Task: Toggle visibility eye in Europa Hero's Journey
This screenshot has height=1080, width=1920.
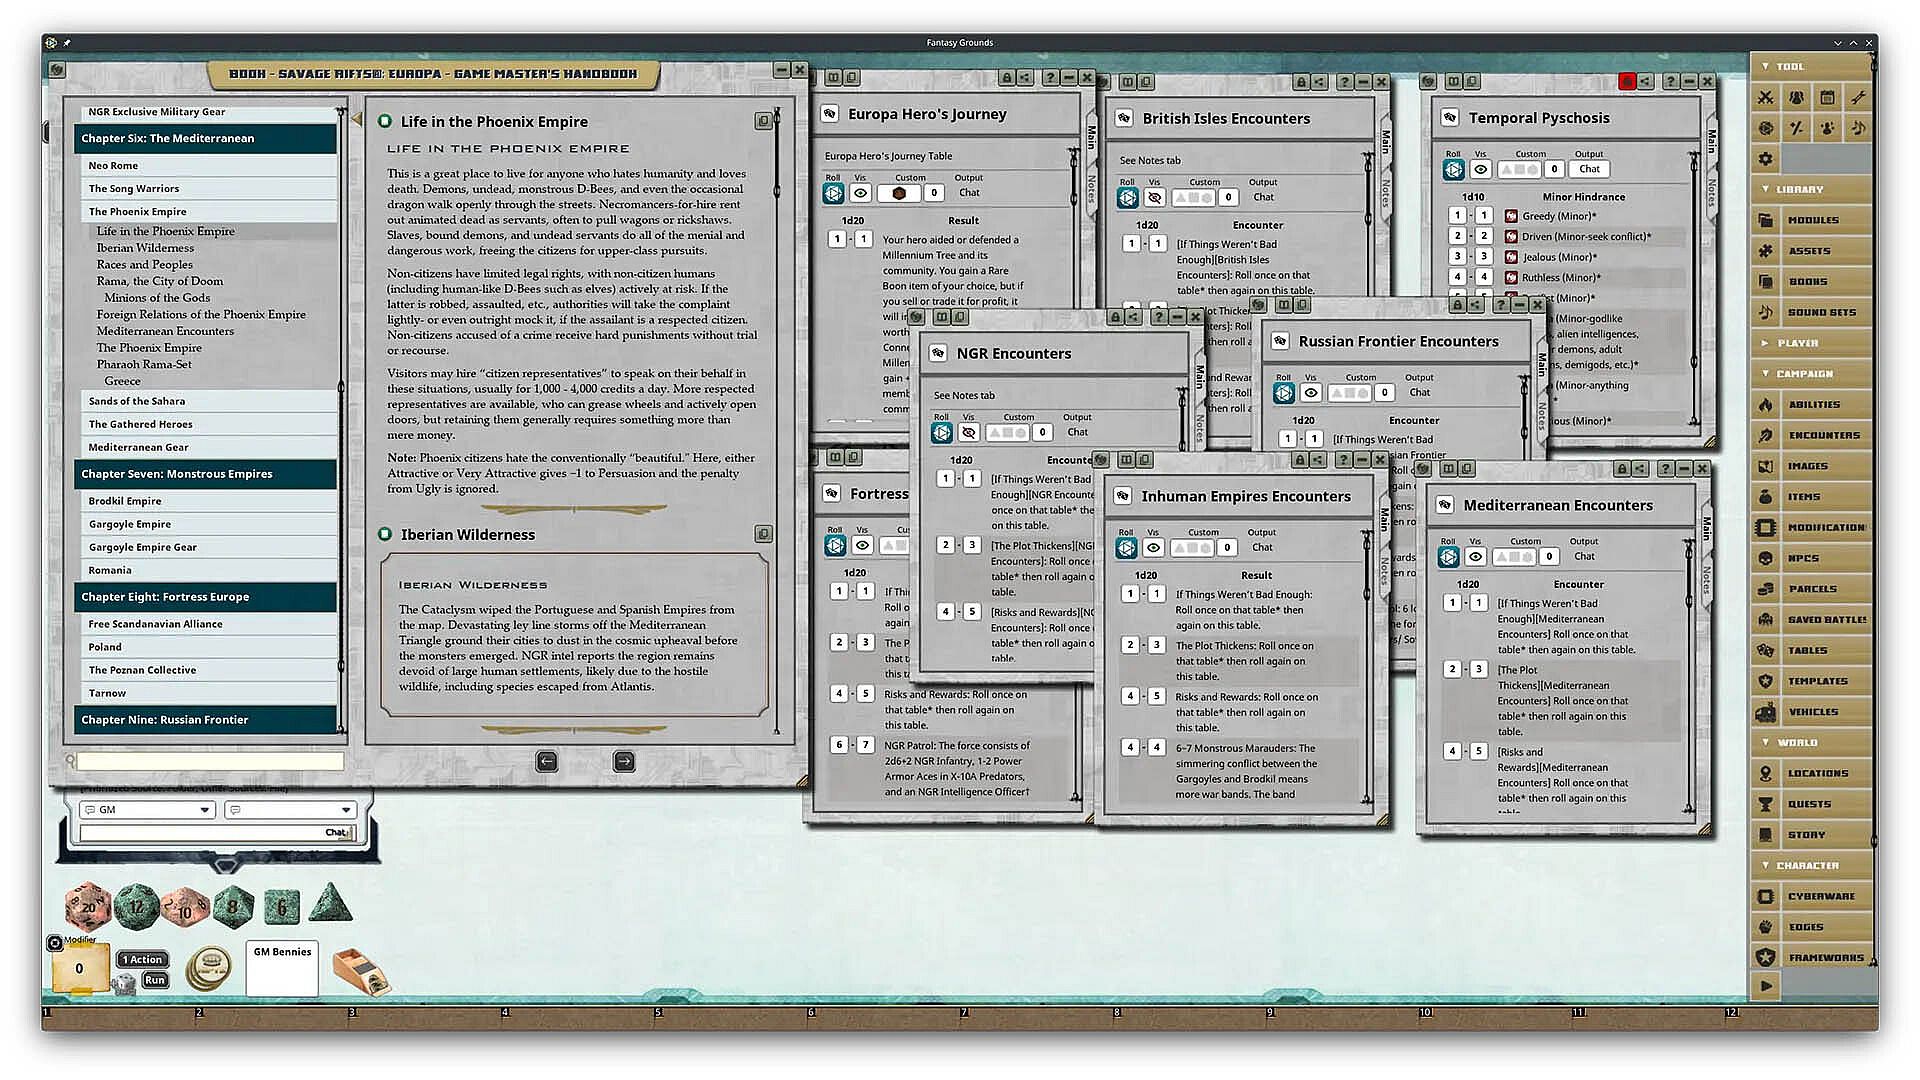Action: 860,193
